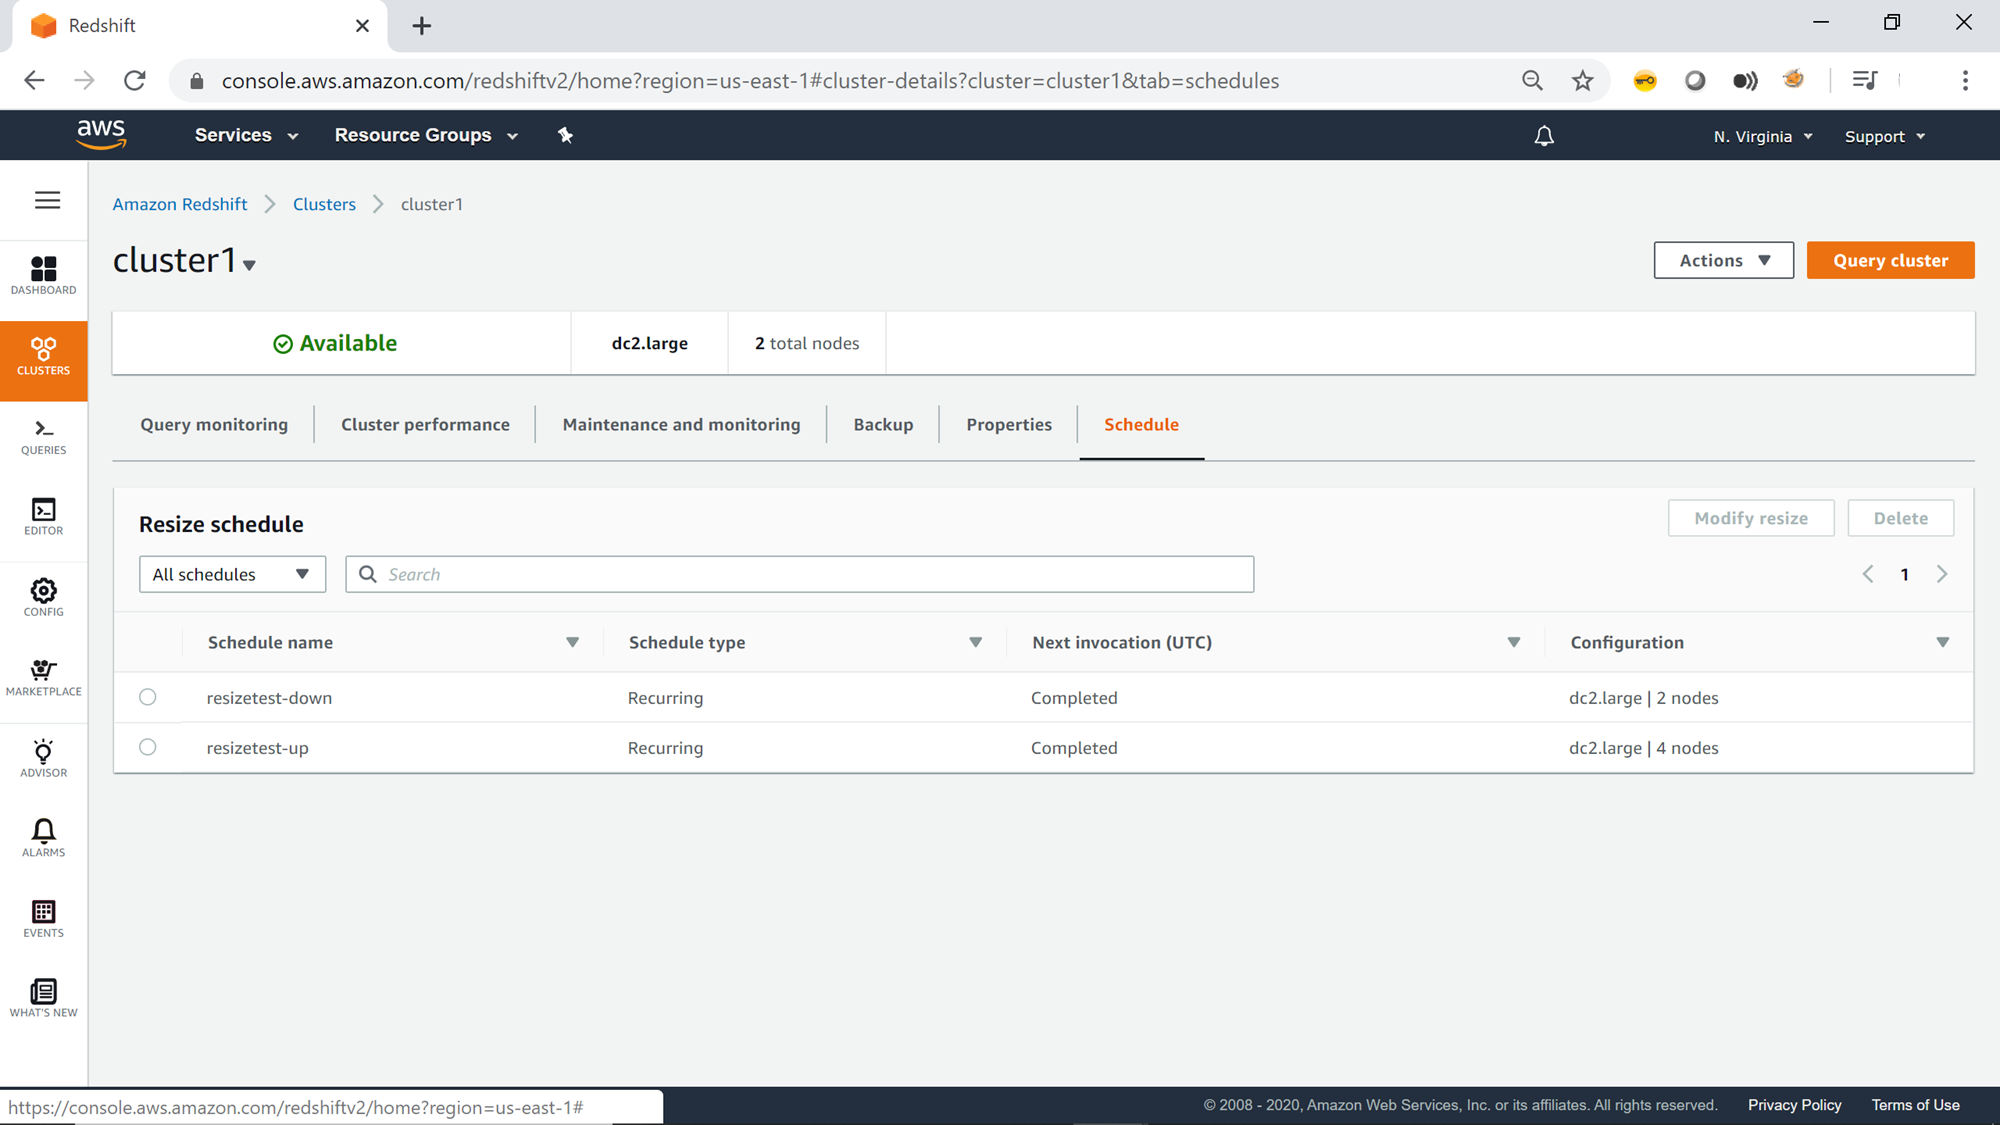Switch to the Cluster performance tab
Screen dimensions: 2000x1125
pyautogui.click(x=425, y=424)
